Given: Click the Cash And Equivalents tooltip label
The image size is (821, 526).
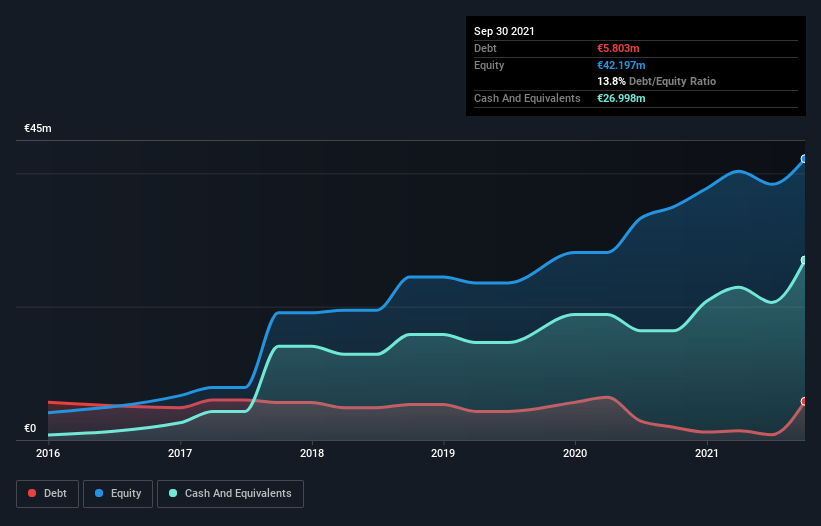Looking at the screenshot, I should [527, 98].
